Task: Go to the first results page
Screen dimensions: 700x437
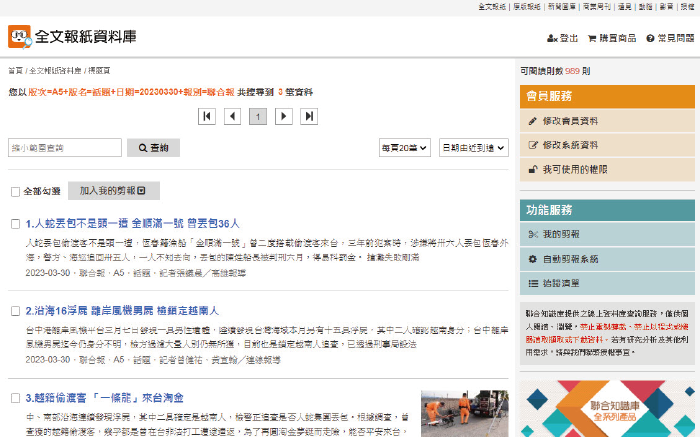Action: (207, 117)
